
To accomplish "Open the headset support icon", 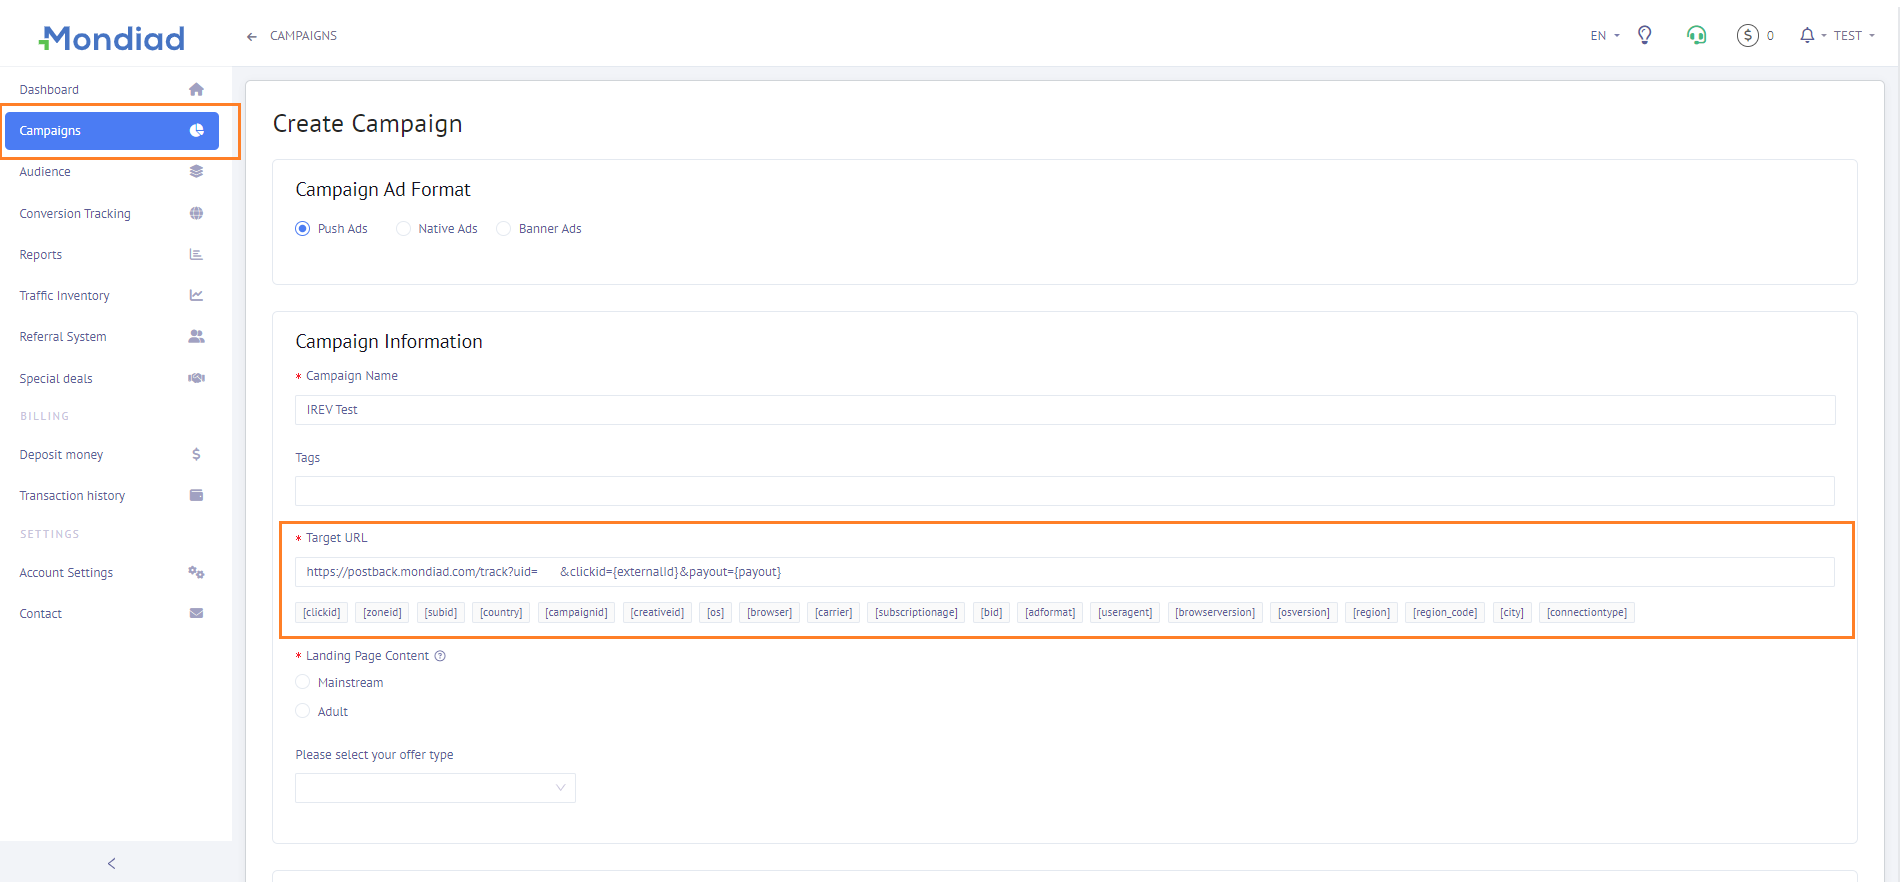I will [1696, 36].
